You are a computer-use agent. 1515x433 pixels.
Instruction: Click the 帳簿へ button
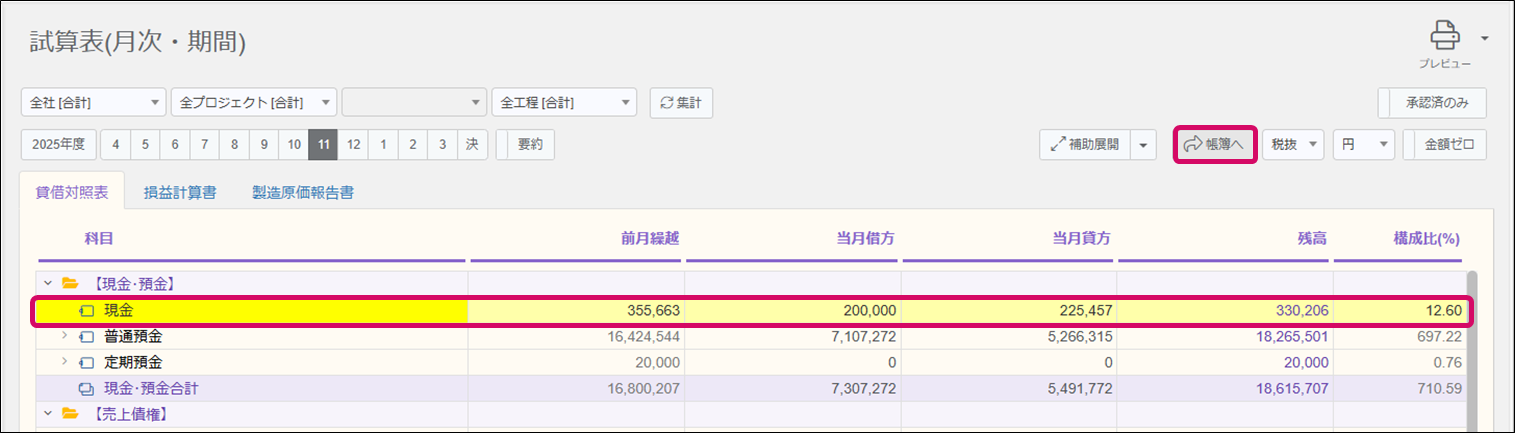click(1214, 144)
